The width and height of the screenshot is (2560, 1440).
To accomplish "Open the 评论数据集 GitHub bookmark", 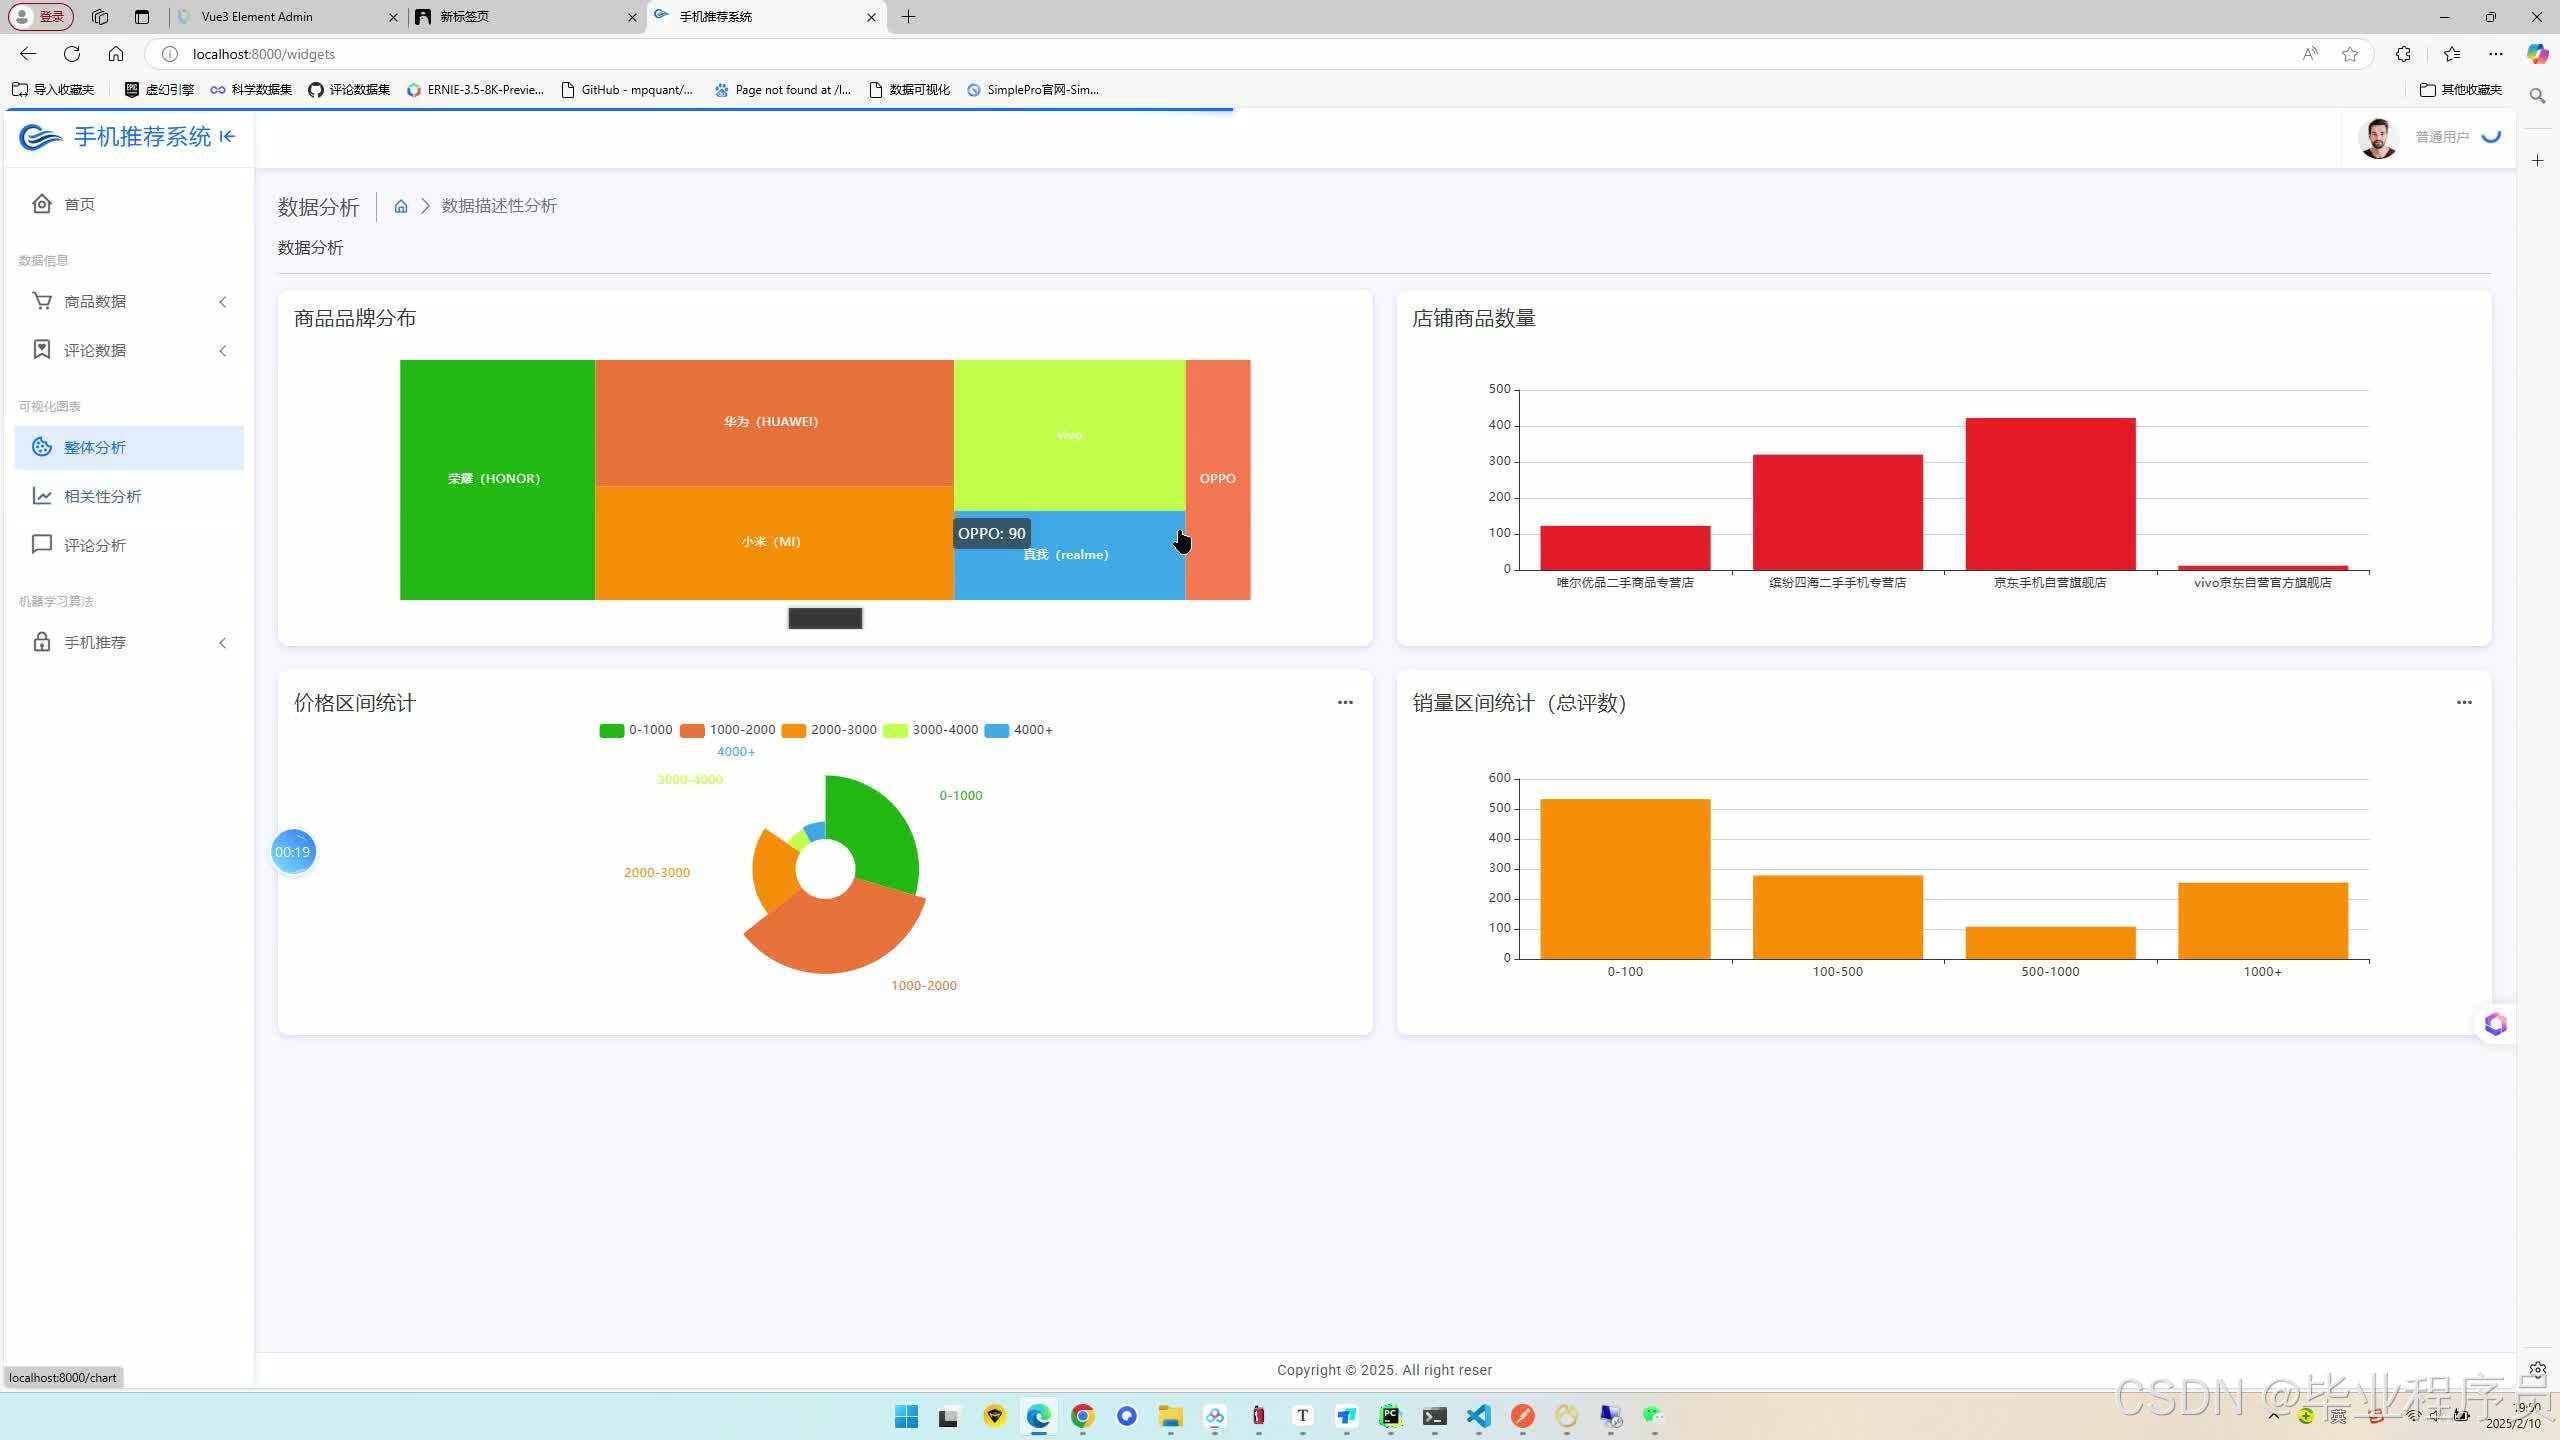I will [349, 90].
